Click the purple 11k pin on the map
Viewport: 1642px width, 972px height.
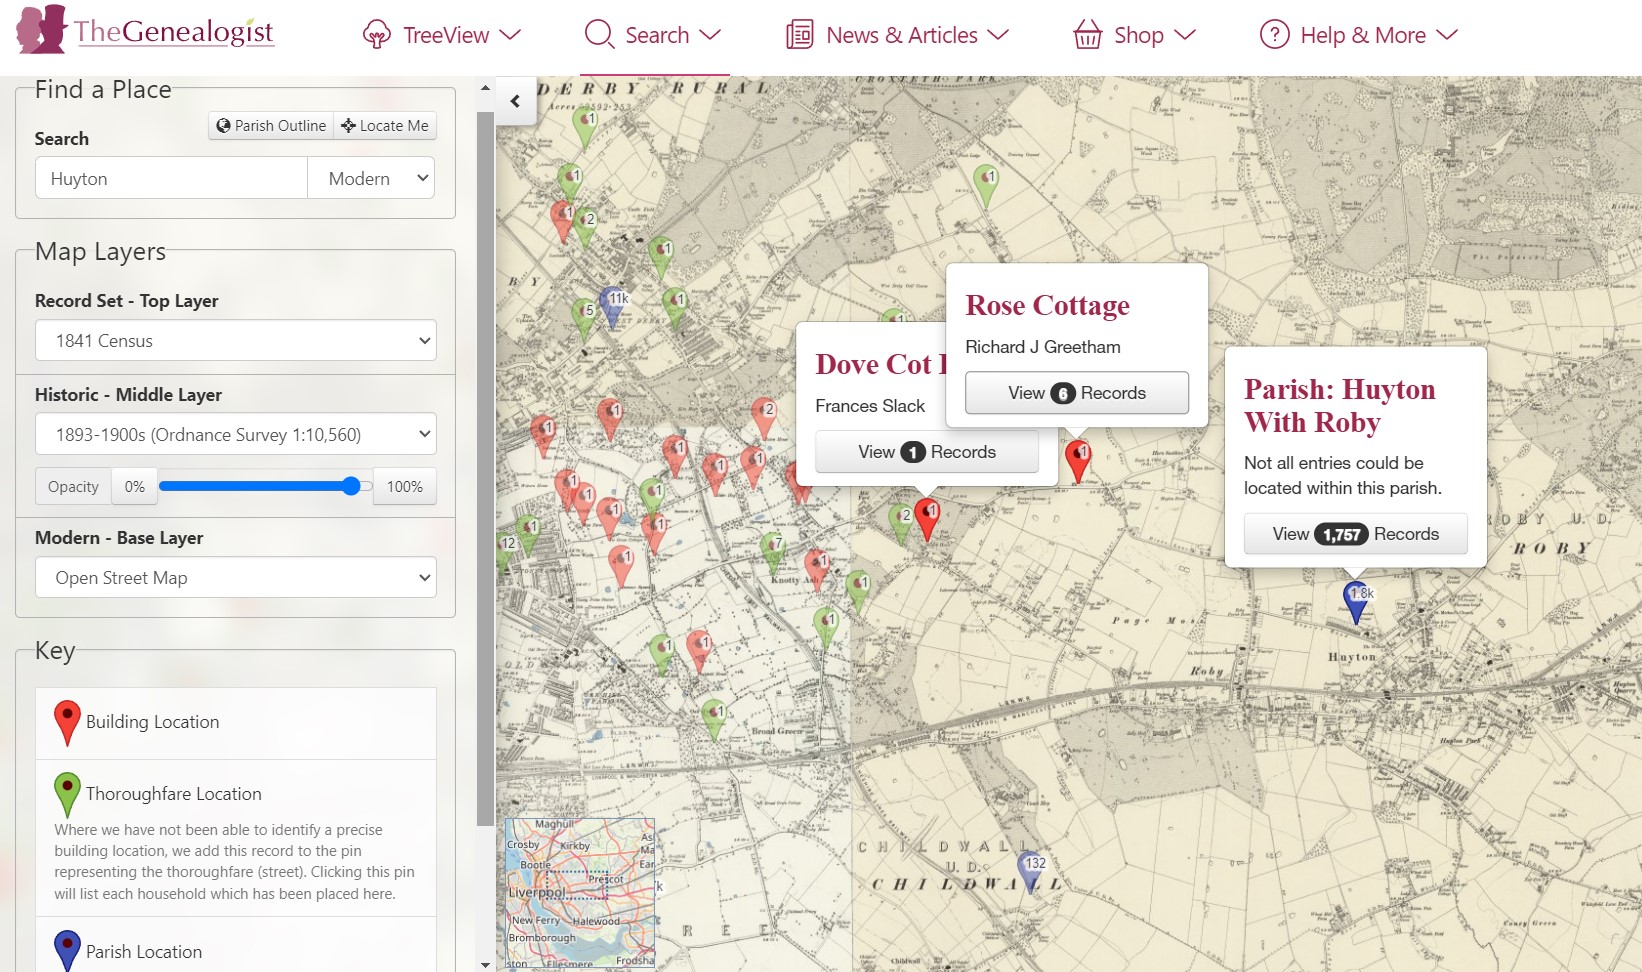612,303
